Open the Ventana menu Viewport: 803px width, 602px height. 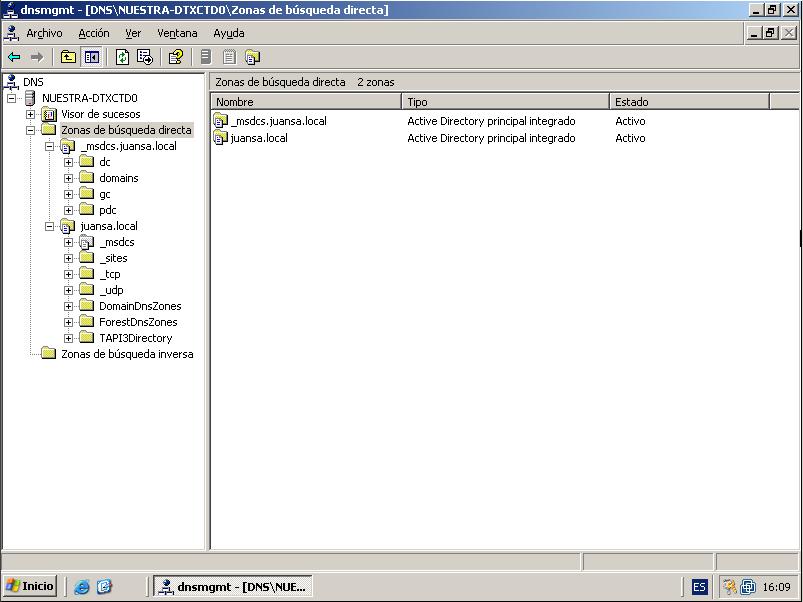click(177, 33)
